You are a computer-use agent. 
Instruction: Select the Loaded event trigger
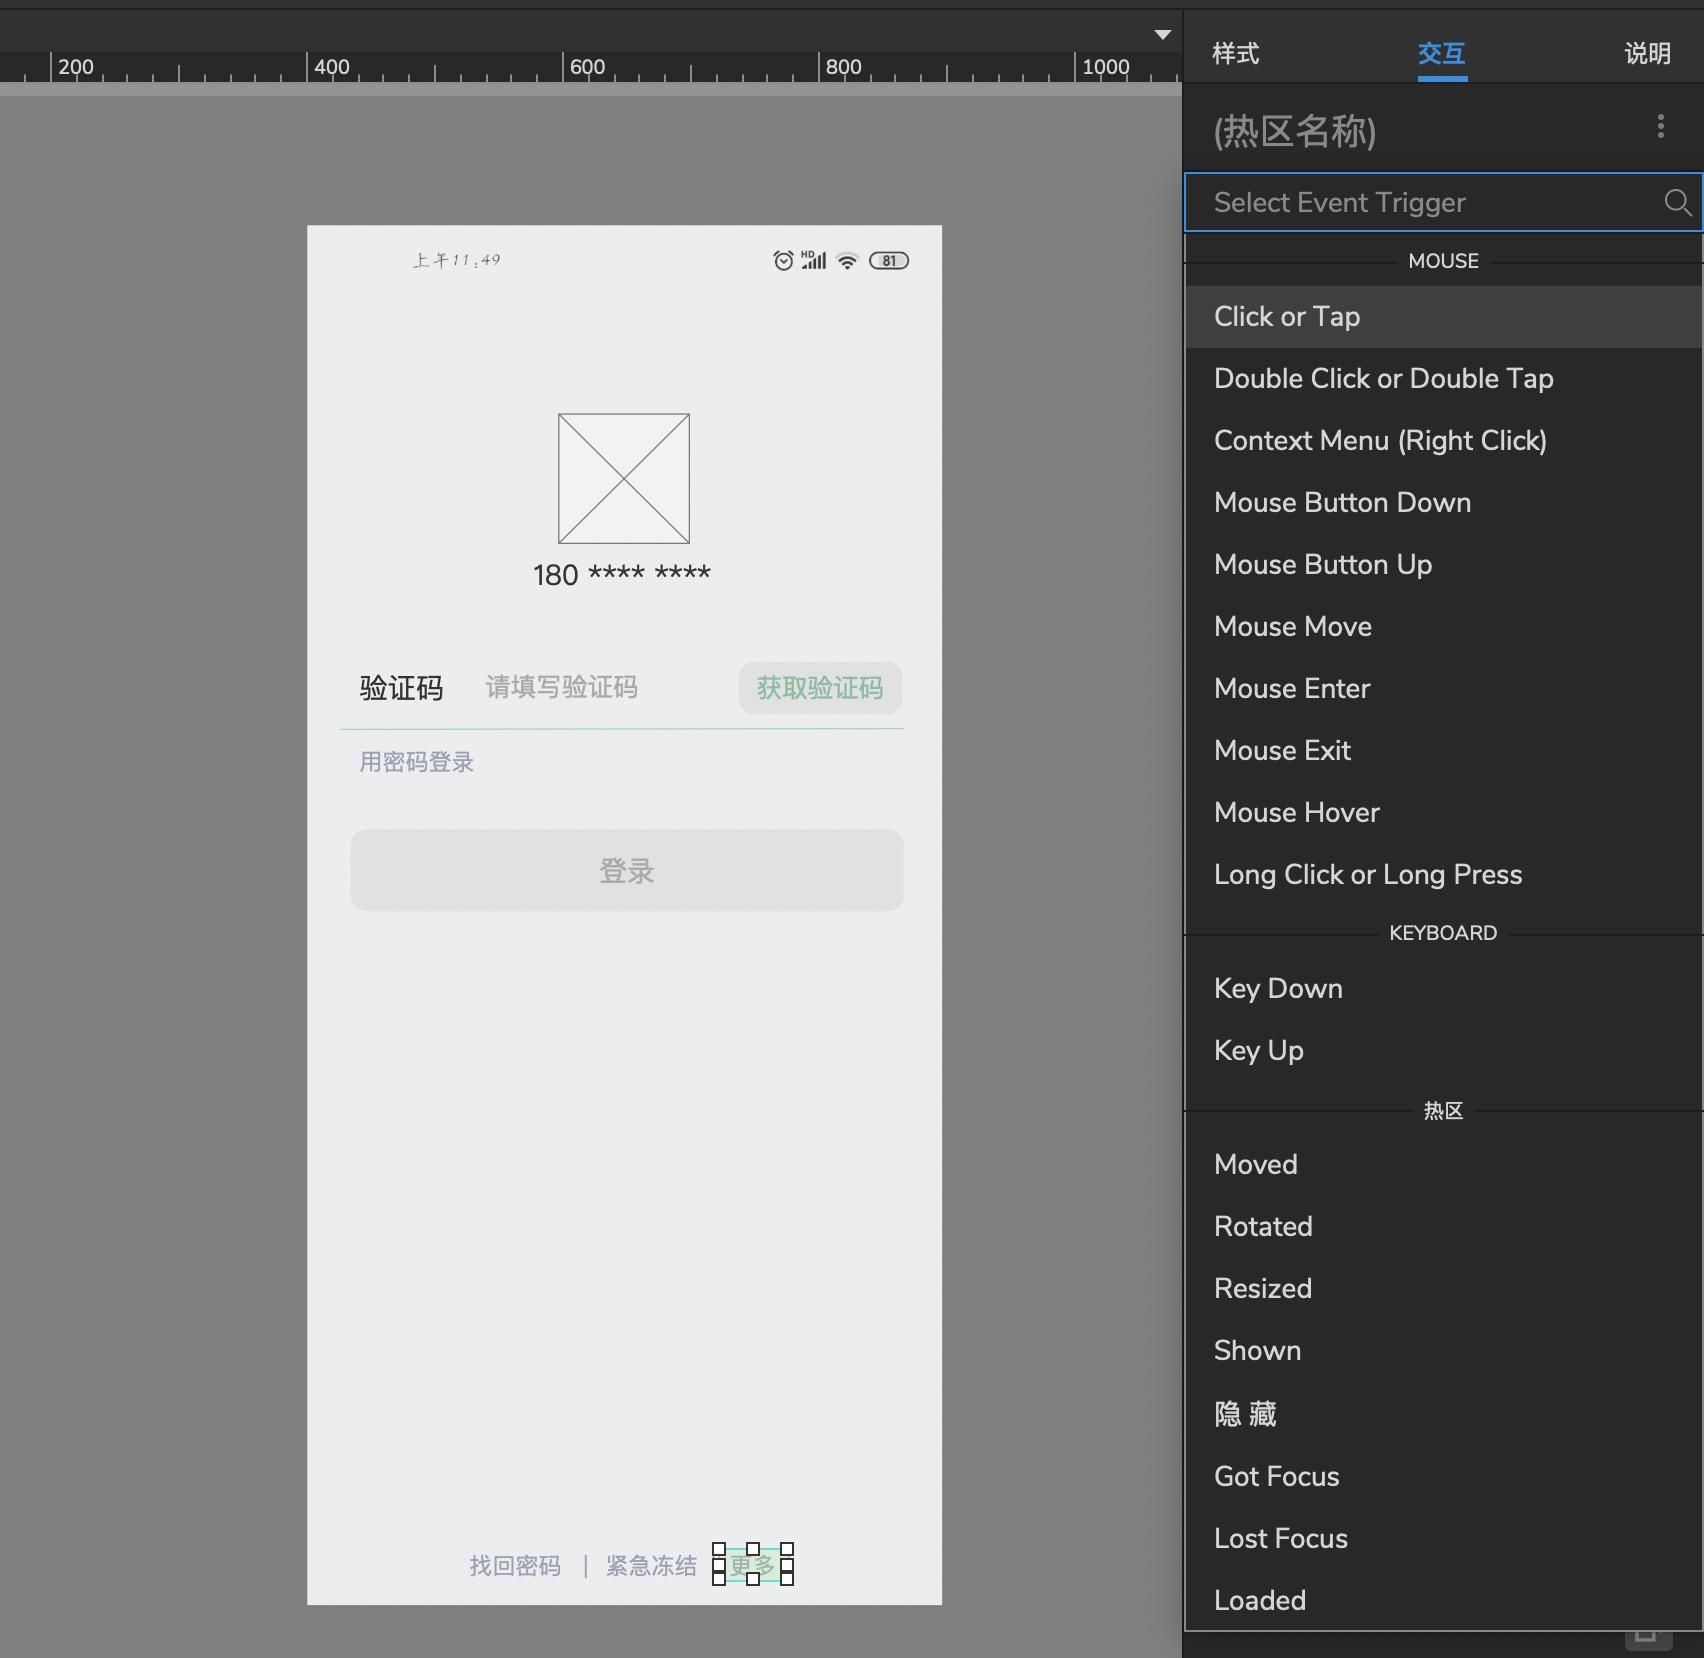click(x=1259, y=1601)
